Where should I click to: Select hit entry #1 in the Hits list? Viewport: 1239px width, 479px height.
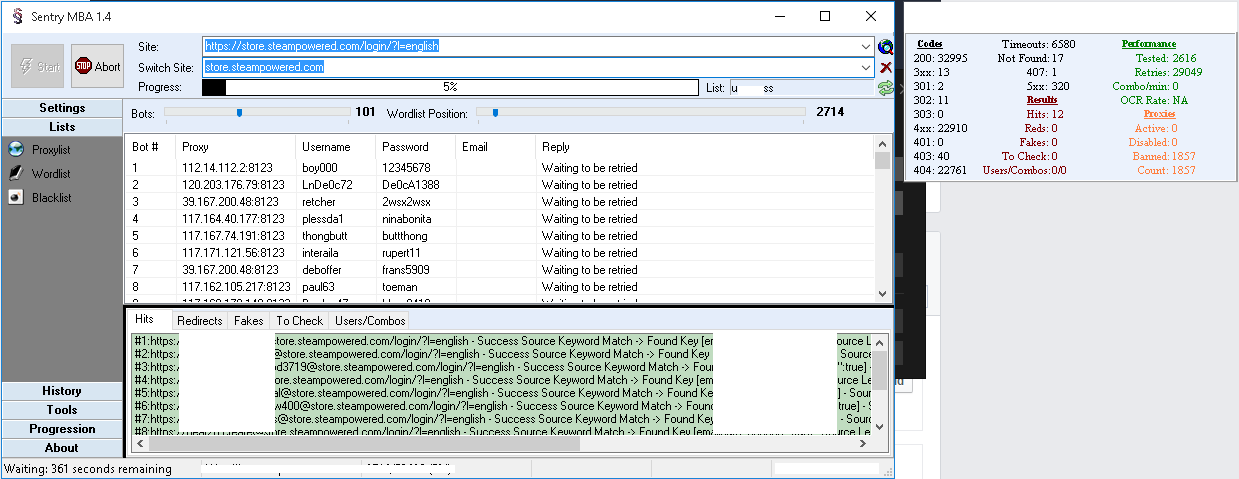501,341
